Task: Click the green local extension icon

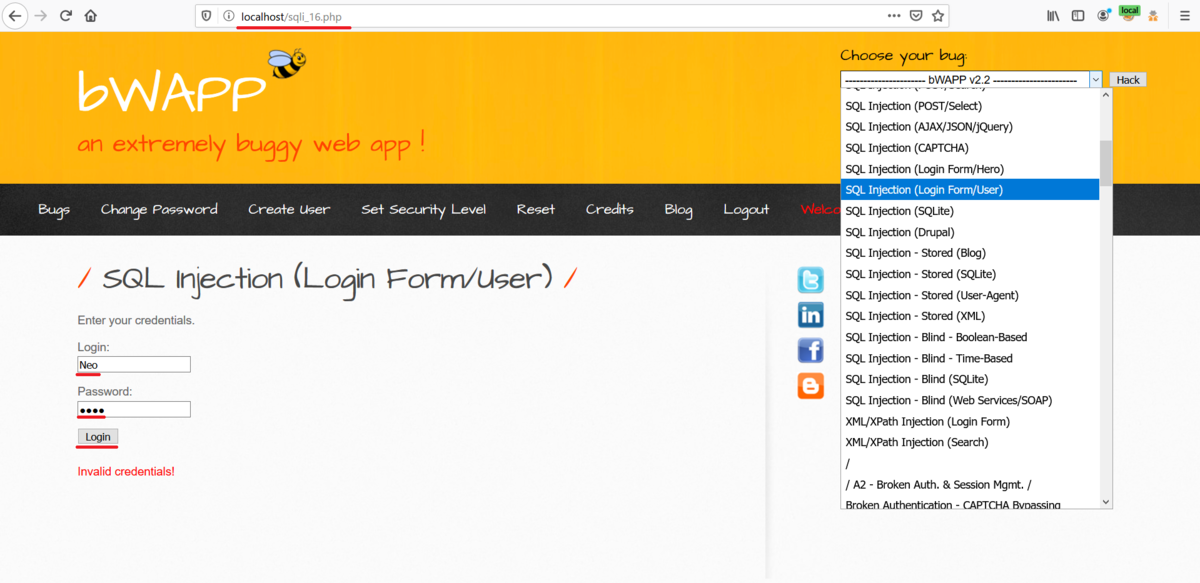Action: 1129,14
